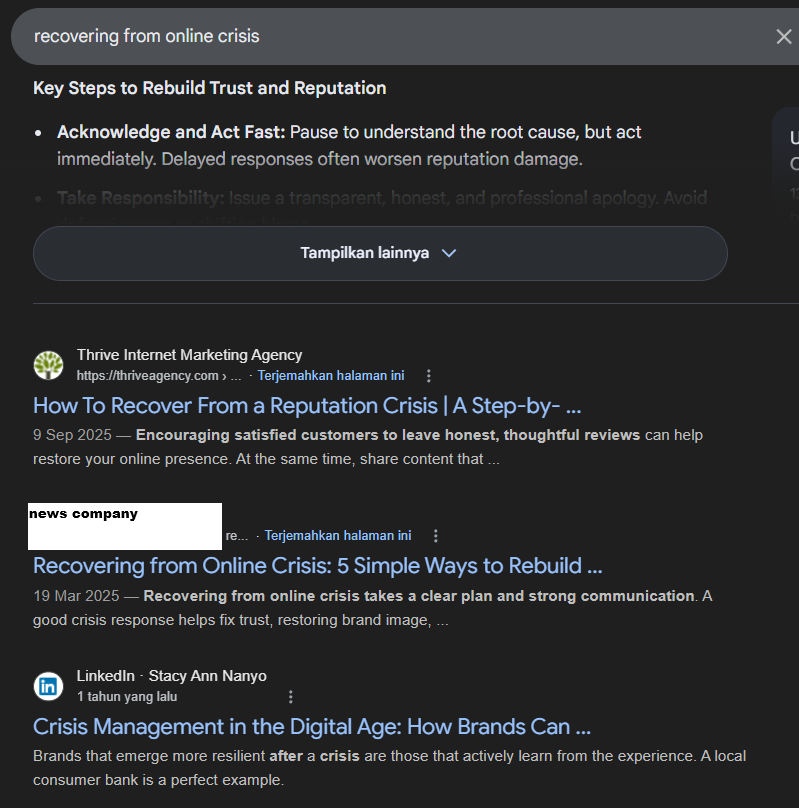Translate the news company result page

337,536
